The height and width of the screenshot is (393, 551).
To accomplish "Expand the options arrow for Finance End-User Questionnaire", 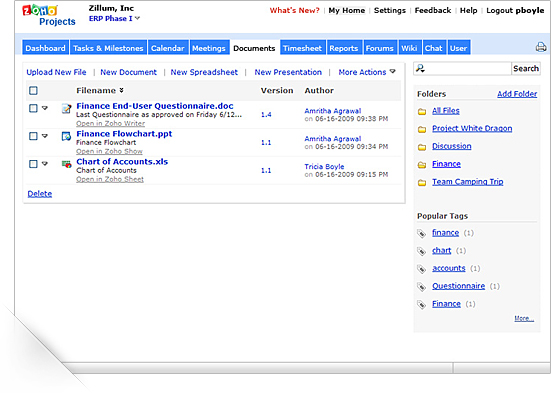I will tap(45, 108).
